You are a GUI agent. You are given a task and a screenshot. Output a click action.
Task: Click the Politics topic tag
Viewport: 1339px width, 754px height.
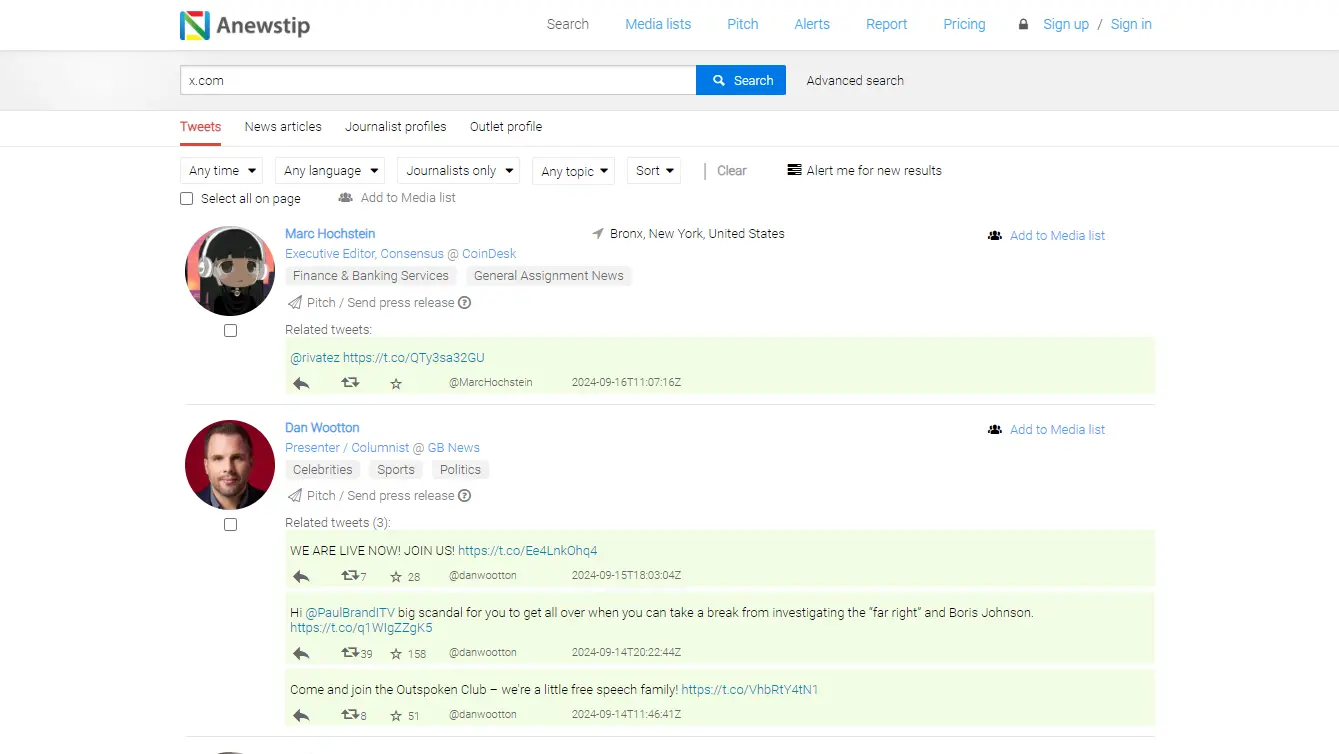[460, 469]
